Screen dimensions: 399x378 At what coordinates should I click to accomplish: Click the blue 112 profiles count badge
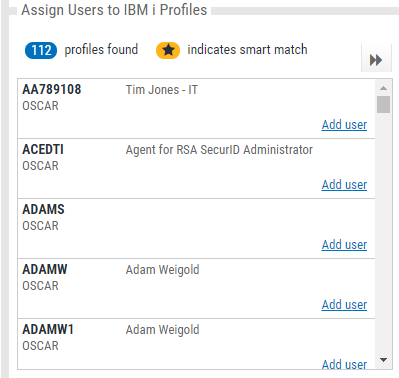tap(41, 50)
